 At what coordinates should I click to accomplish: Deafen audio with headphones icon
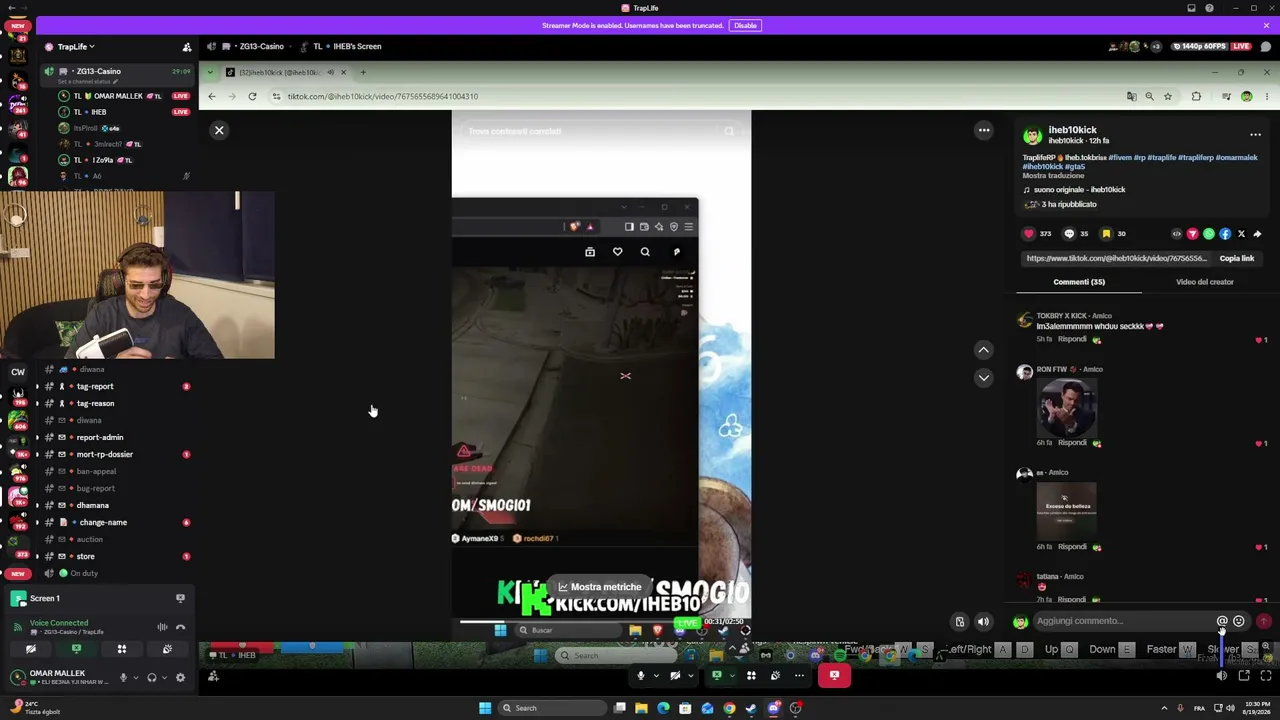click(152, 677)
